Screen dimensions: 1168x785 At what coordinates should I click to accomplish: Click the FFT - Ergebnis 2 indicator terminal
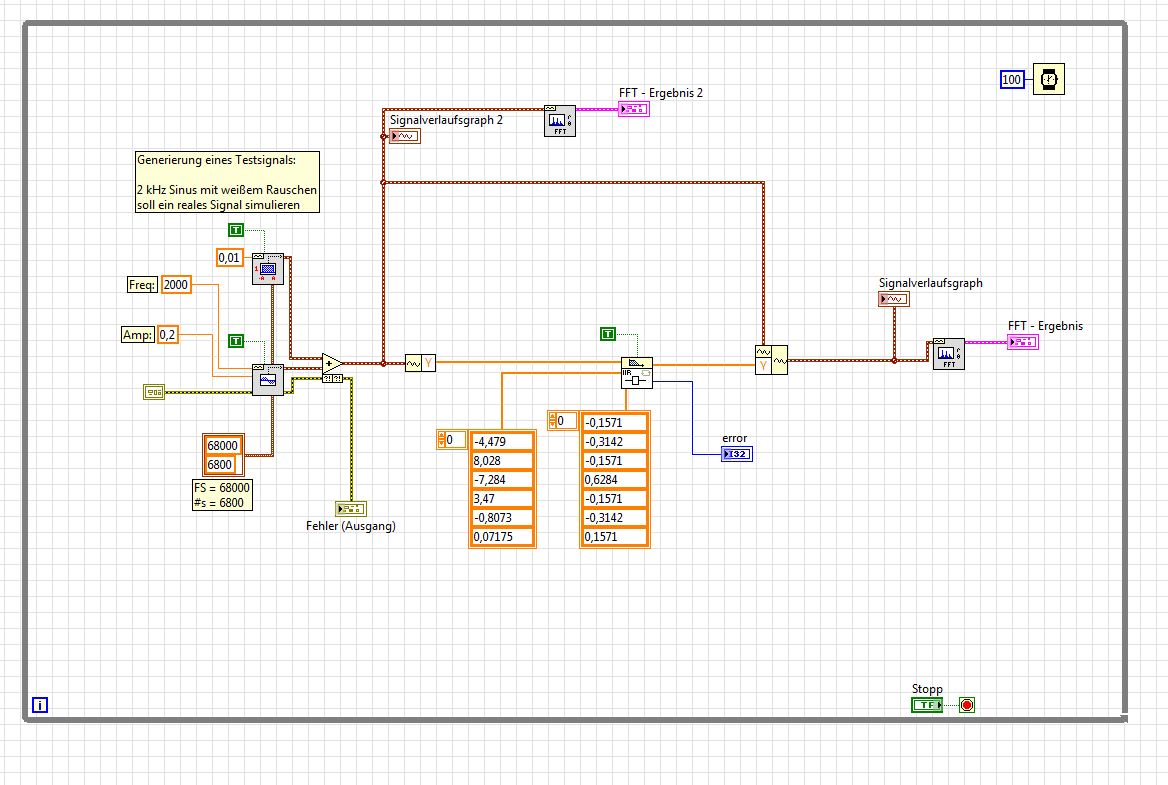(x=633, y=109)
